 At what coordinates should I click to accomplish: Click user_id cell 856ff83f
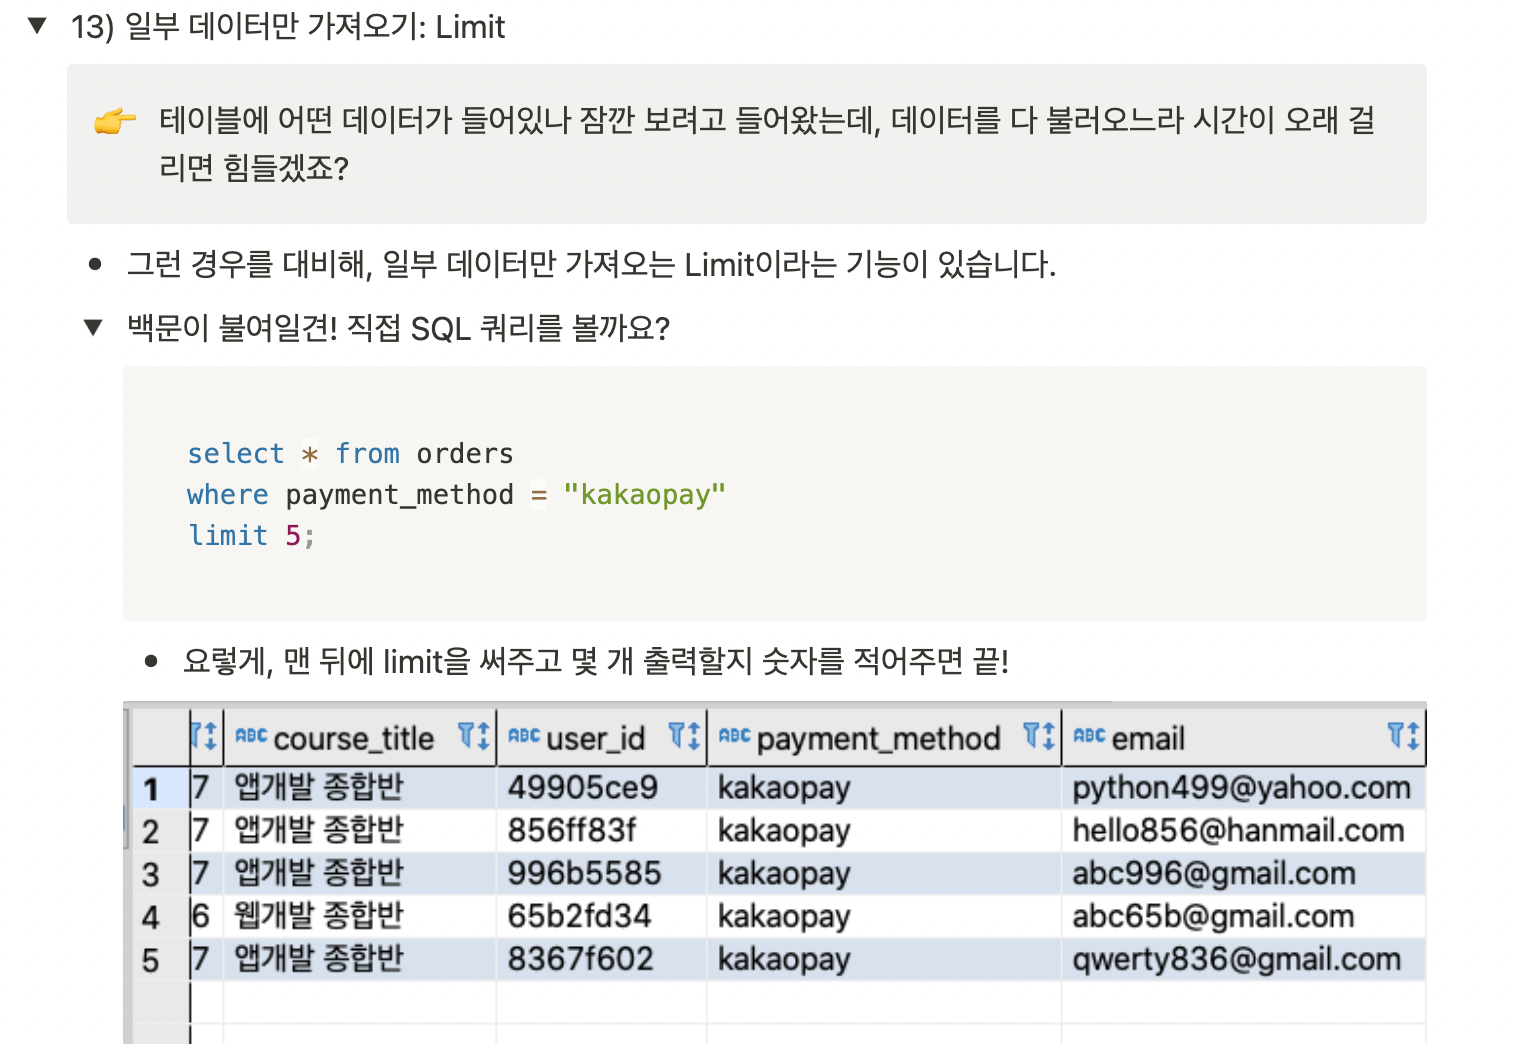pos(601,831)
